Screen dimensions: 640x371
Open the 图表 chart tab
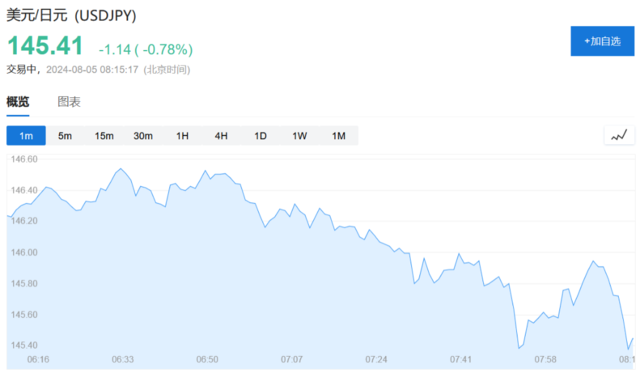(69, 102)
